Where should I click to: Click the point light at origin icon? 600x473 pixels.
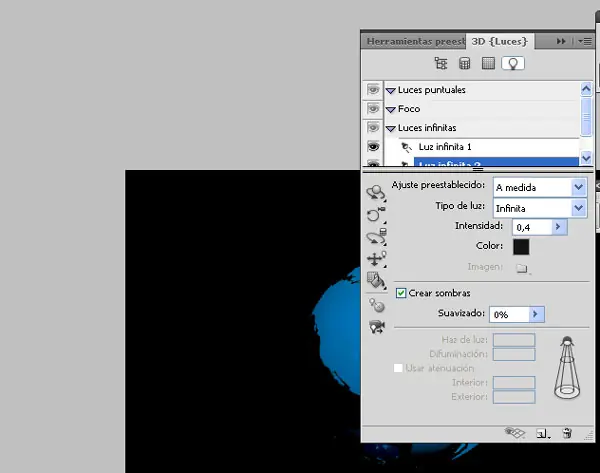click(377, 305)
